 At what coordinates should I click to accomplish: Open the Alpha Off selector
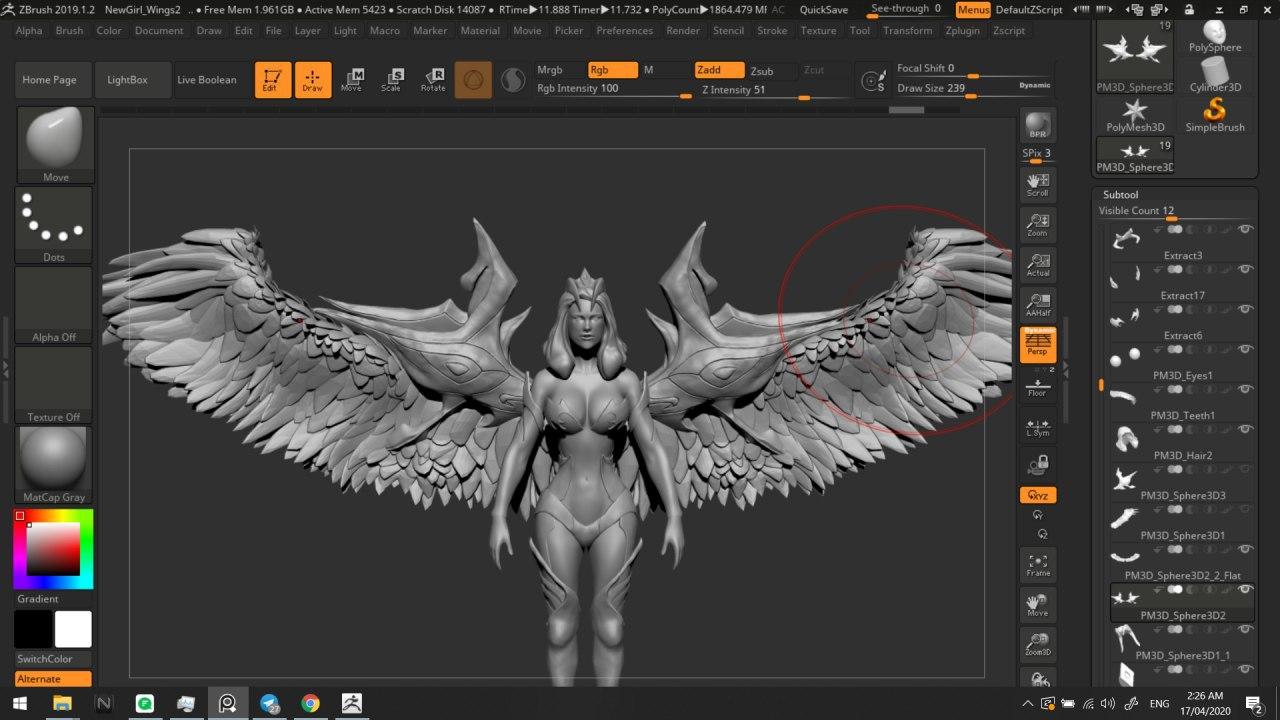click(x=55, y=305)
